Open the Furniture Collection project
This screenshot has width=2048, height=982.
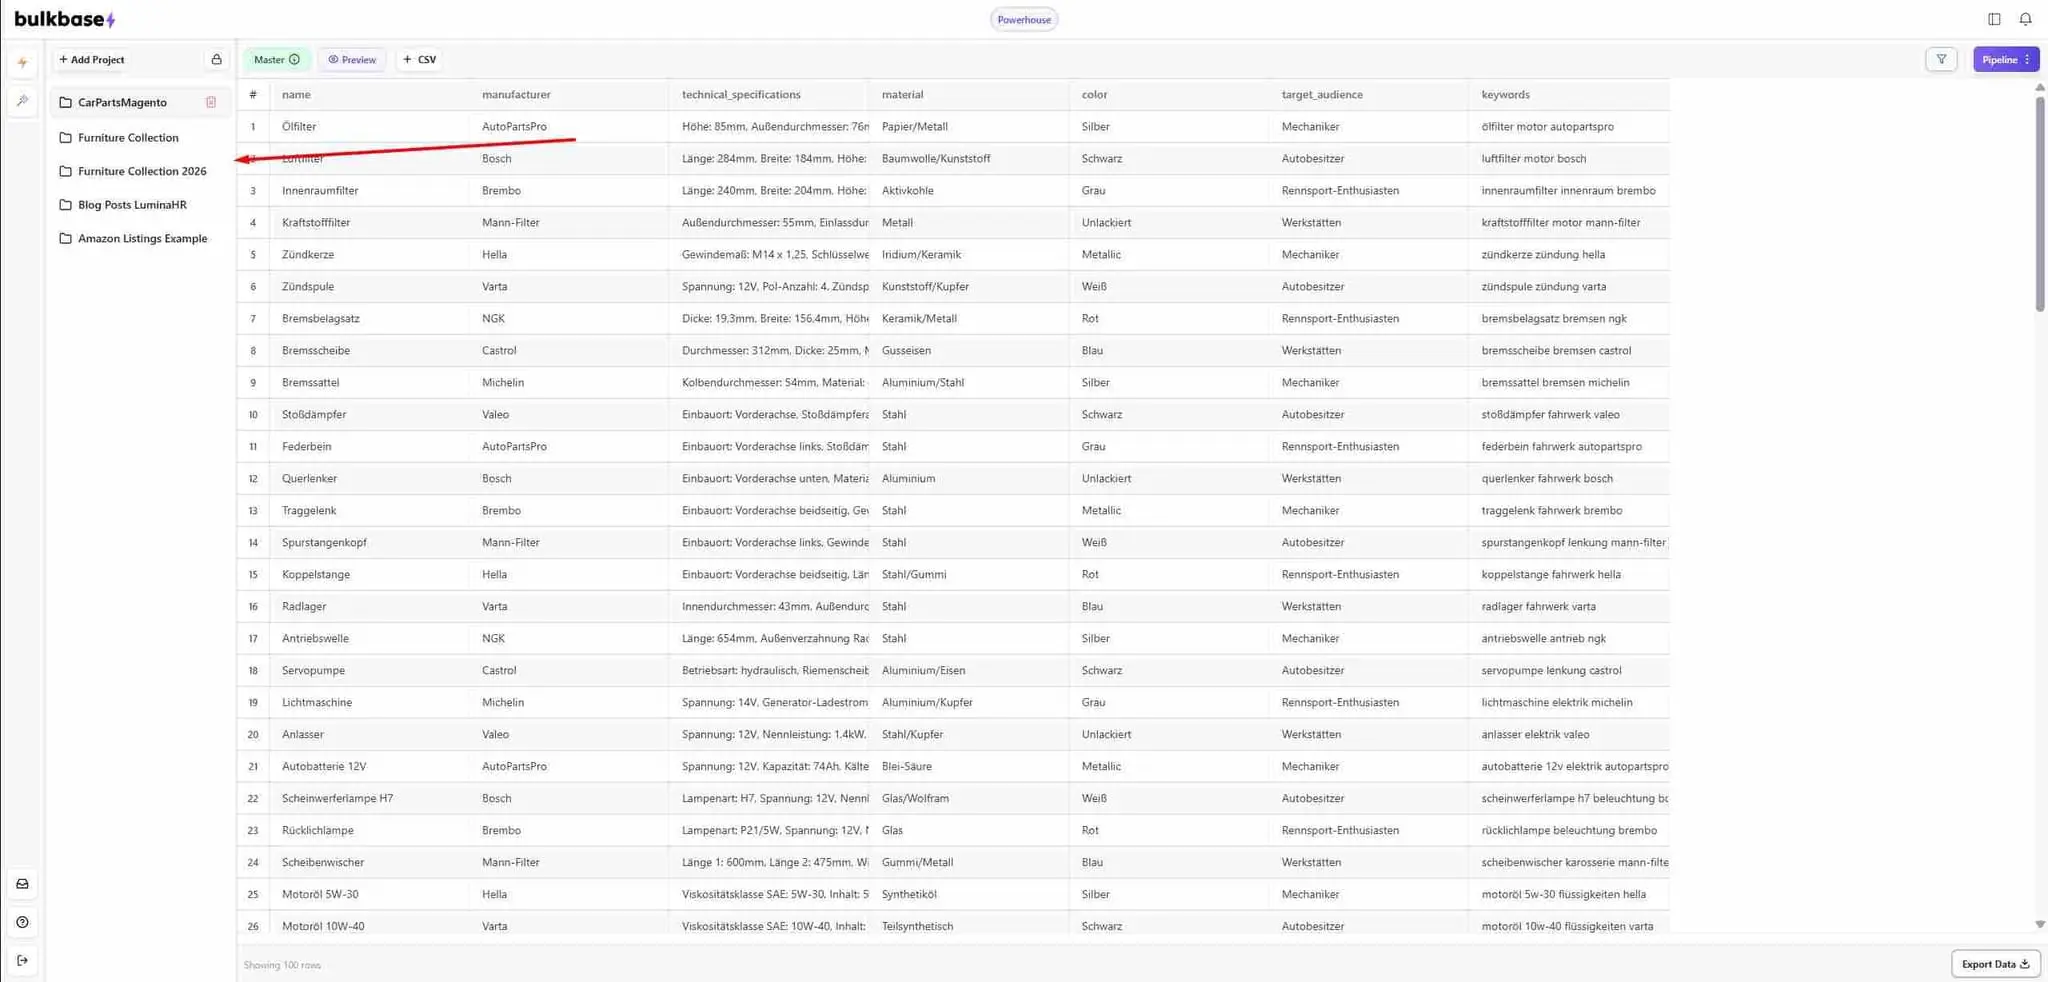tap(128, 137)
